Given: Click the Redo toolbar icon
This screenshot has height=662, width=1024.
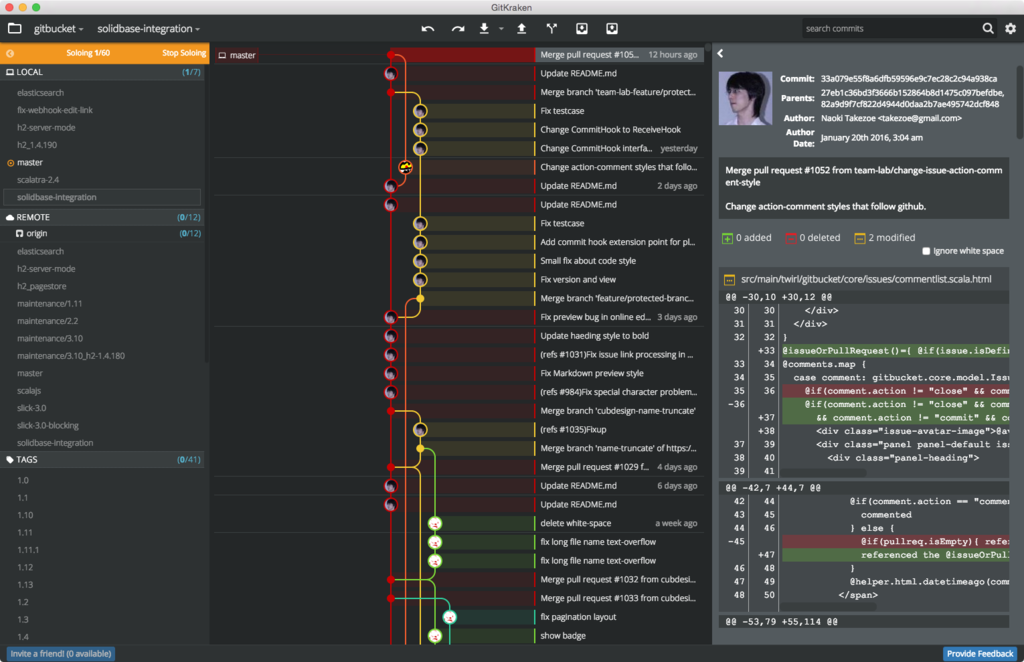Looking at the screenshot, I should click(458, 29).
